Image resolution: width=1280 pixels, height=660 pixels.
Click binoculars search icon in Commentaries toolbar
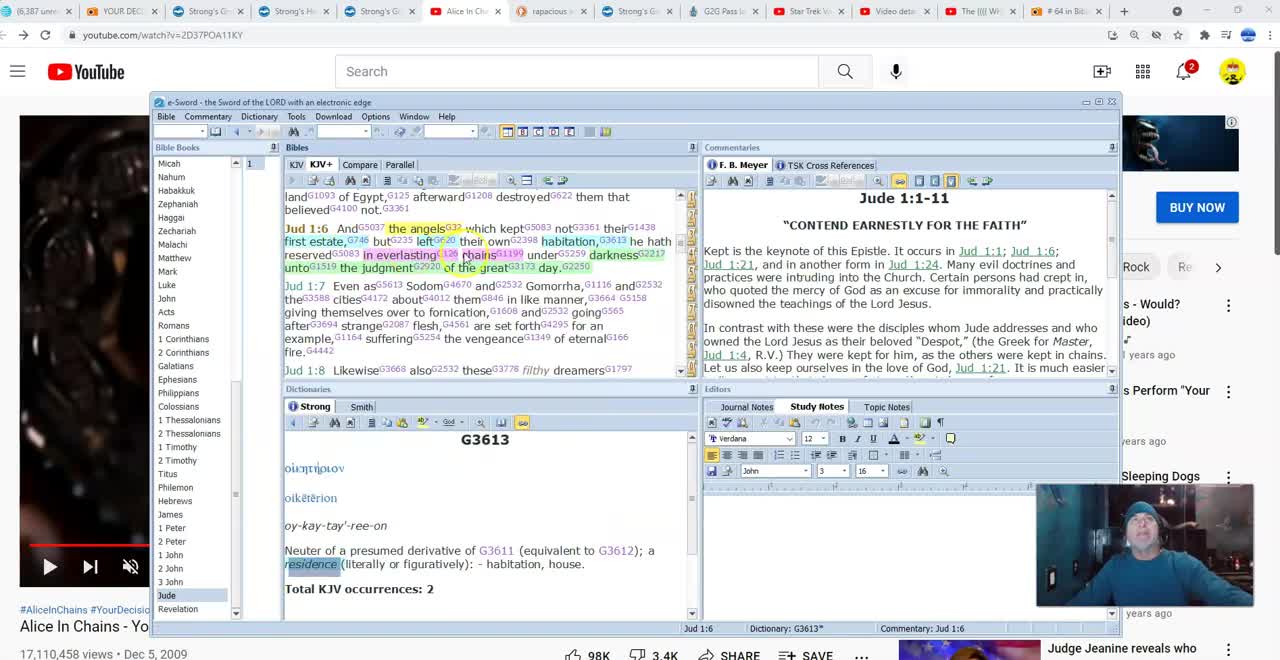[733, 181]
